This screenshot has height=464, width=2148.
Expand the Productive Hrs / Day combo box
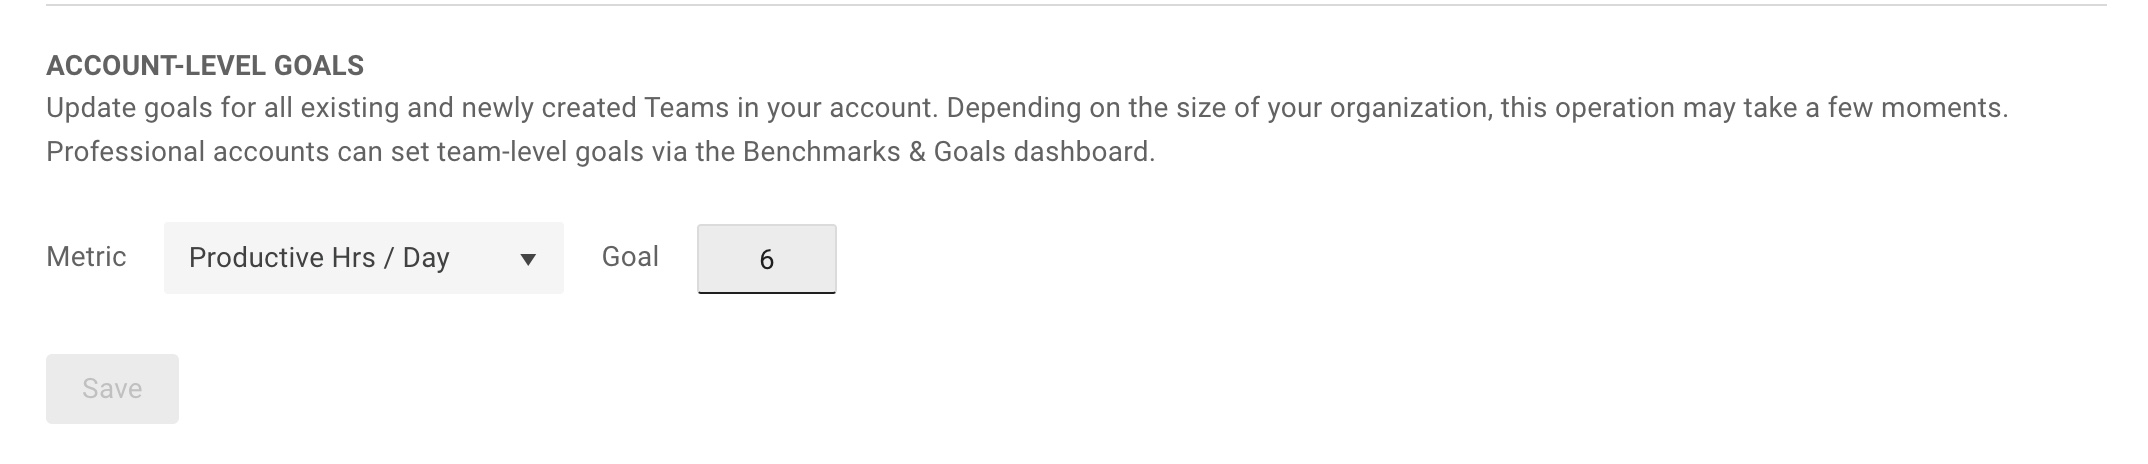(x=364, y=258)
